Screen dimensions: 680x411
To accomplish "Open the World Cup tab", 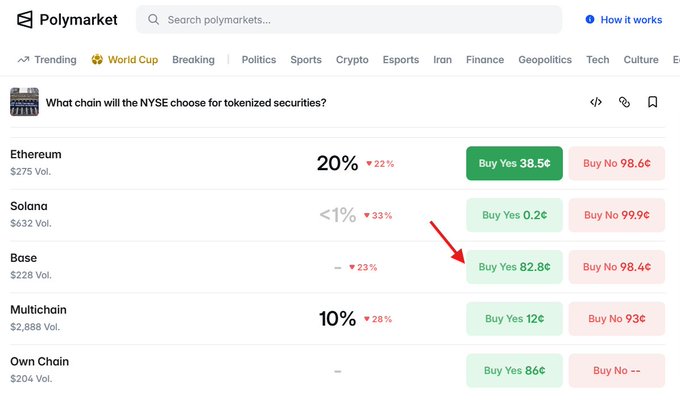I will pyautogui.click(x=133, y=60).
